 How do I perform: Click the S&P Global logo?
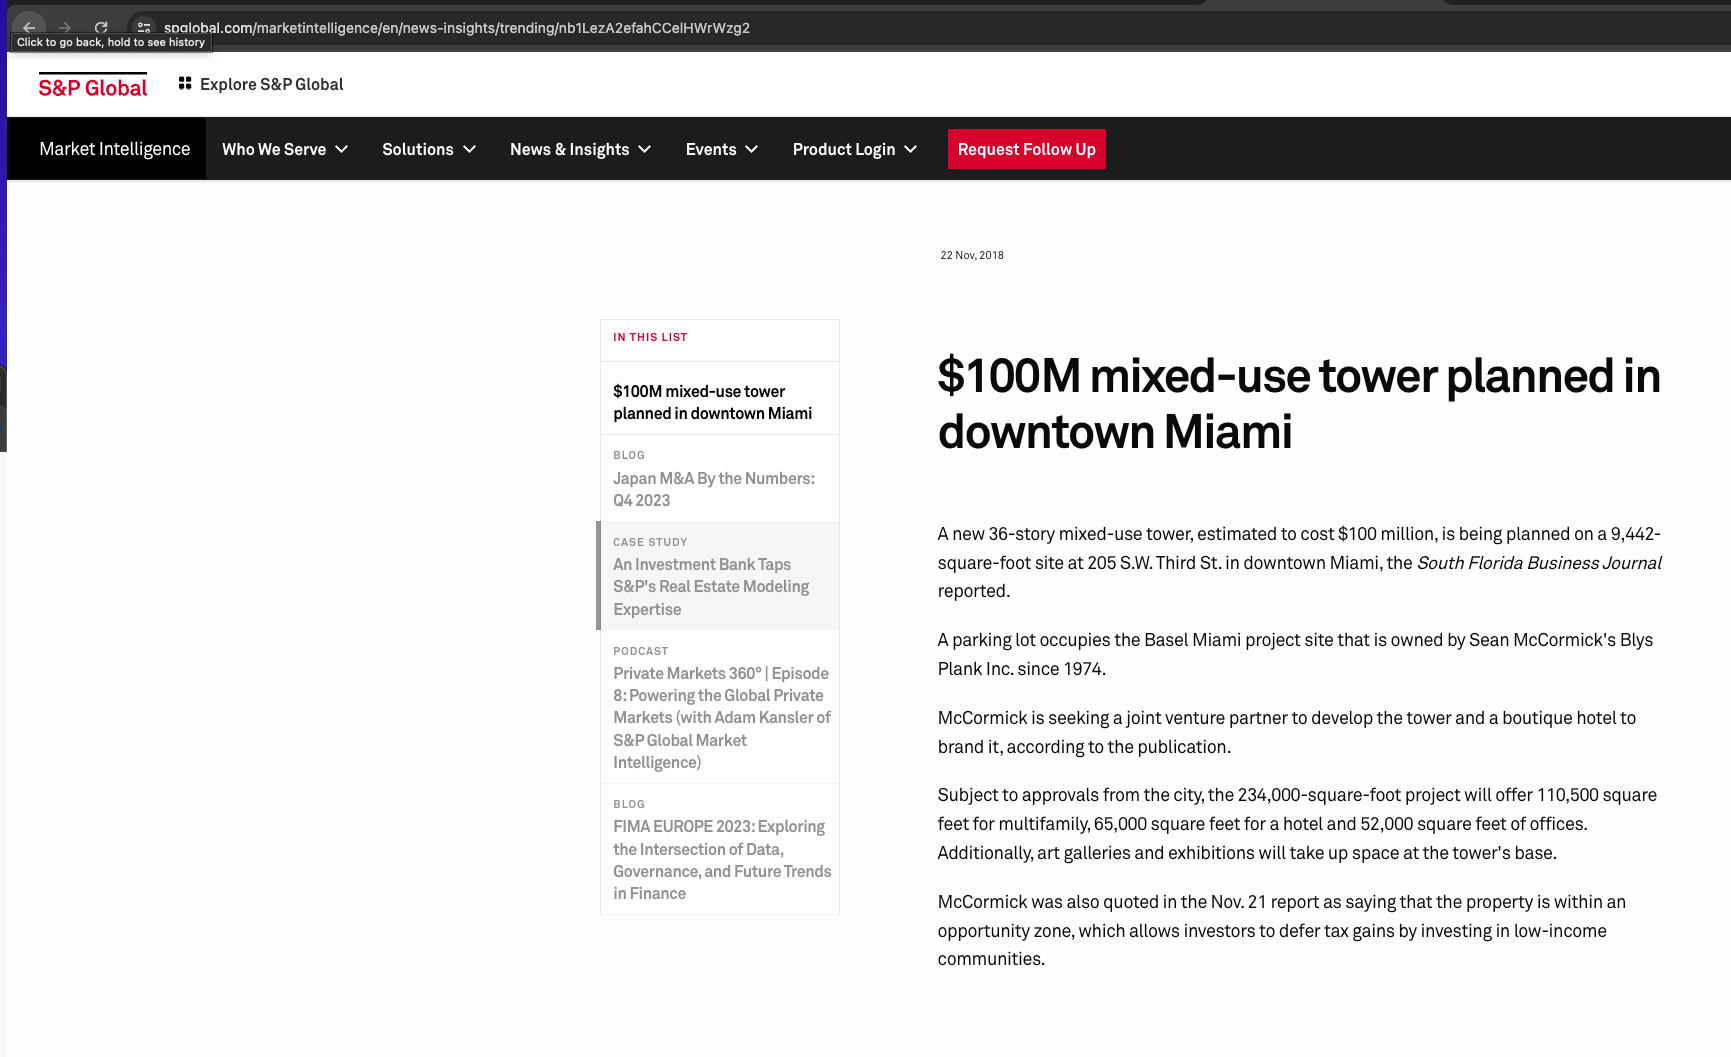click(93, 86)
